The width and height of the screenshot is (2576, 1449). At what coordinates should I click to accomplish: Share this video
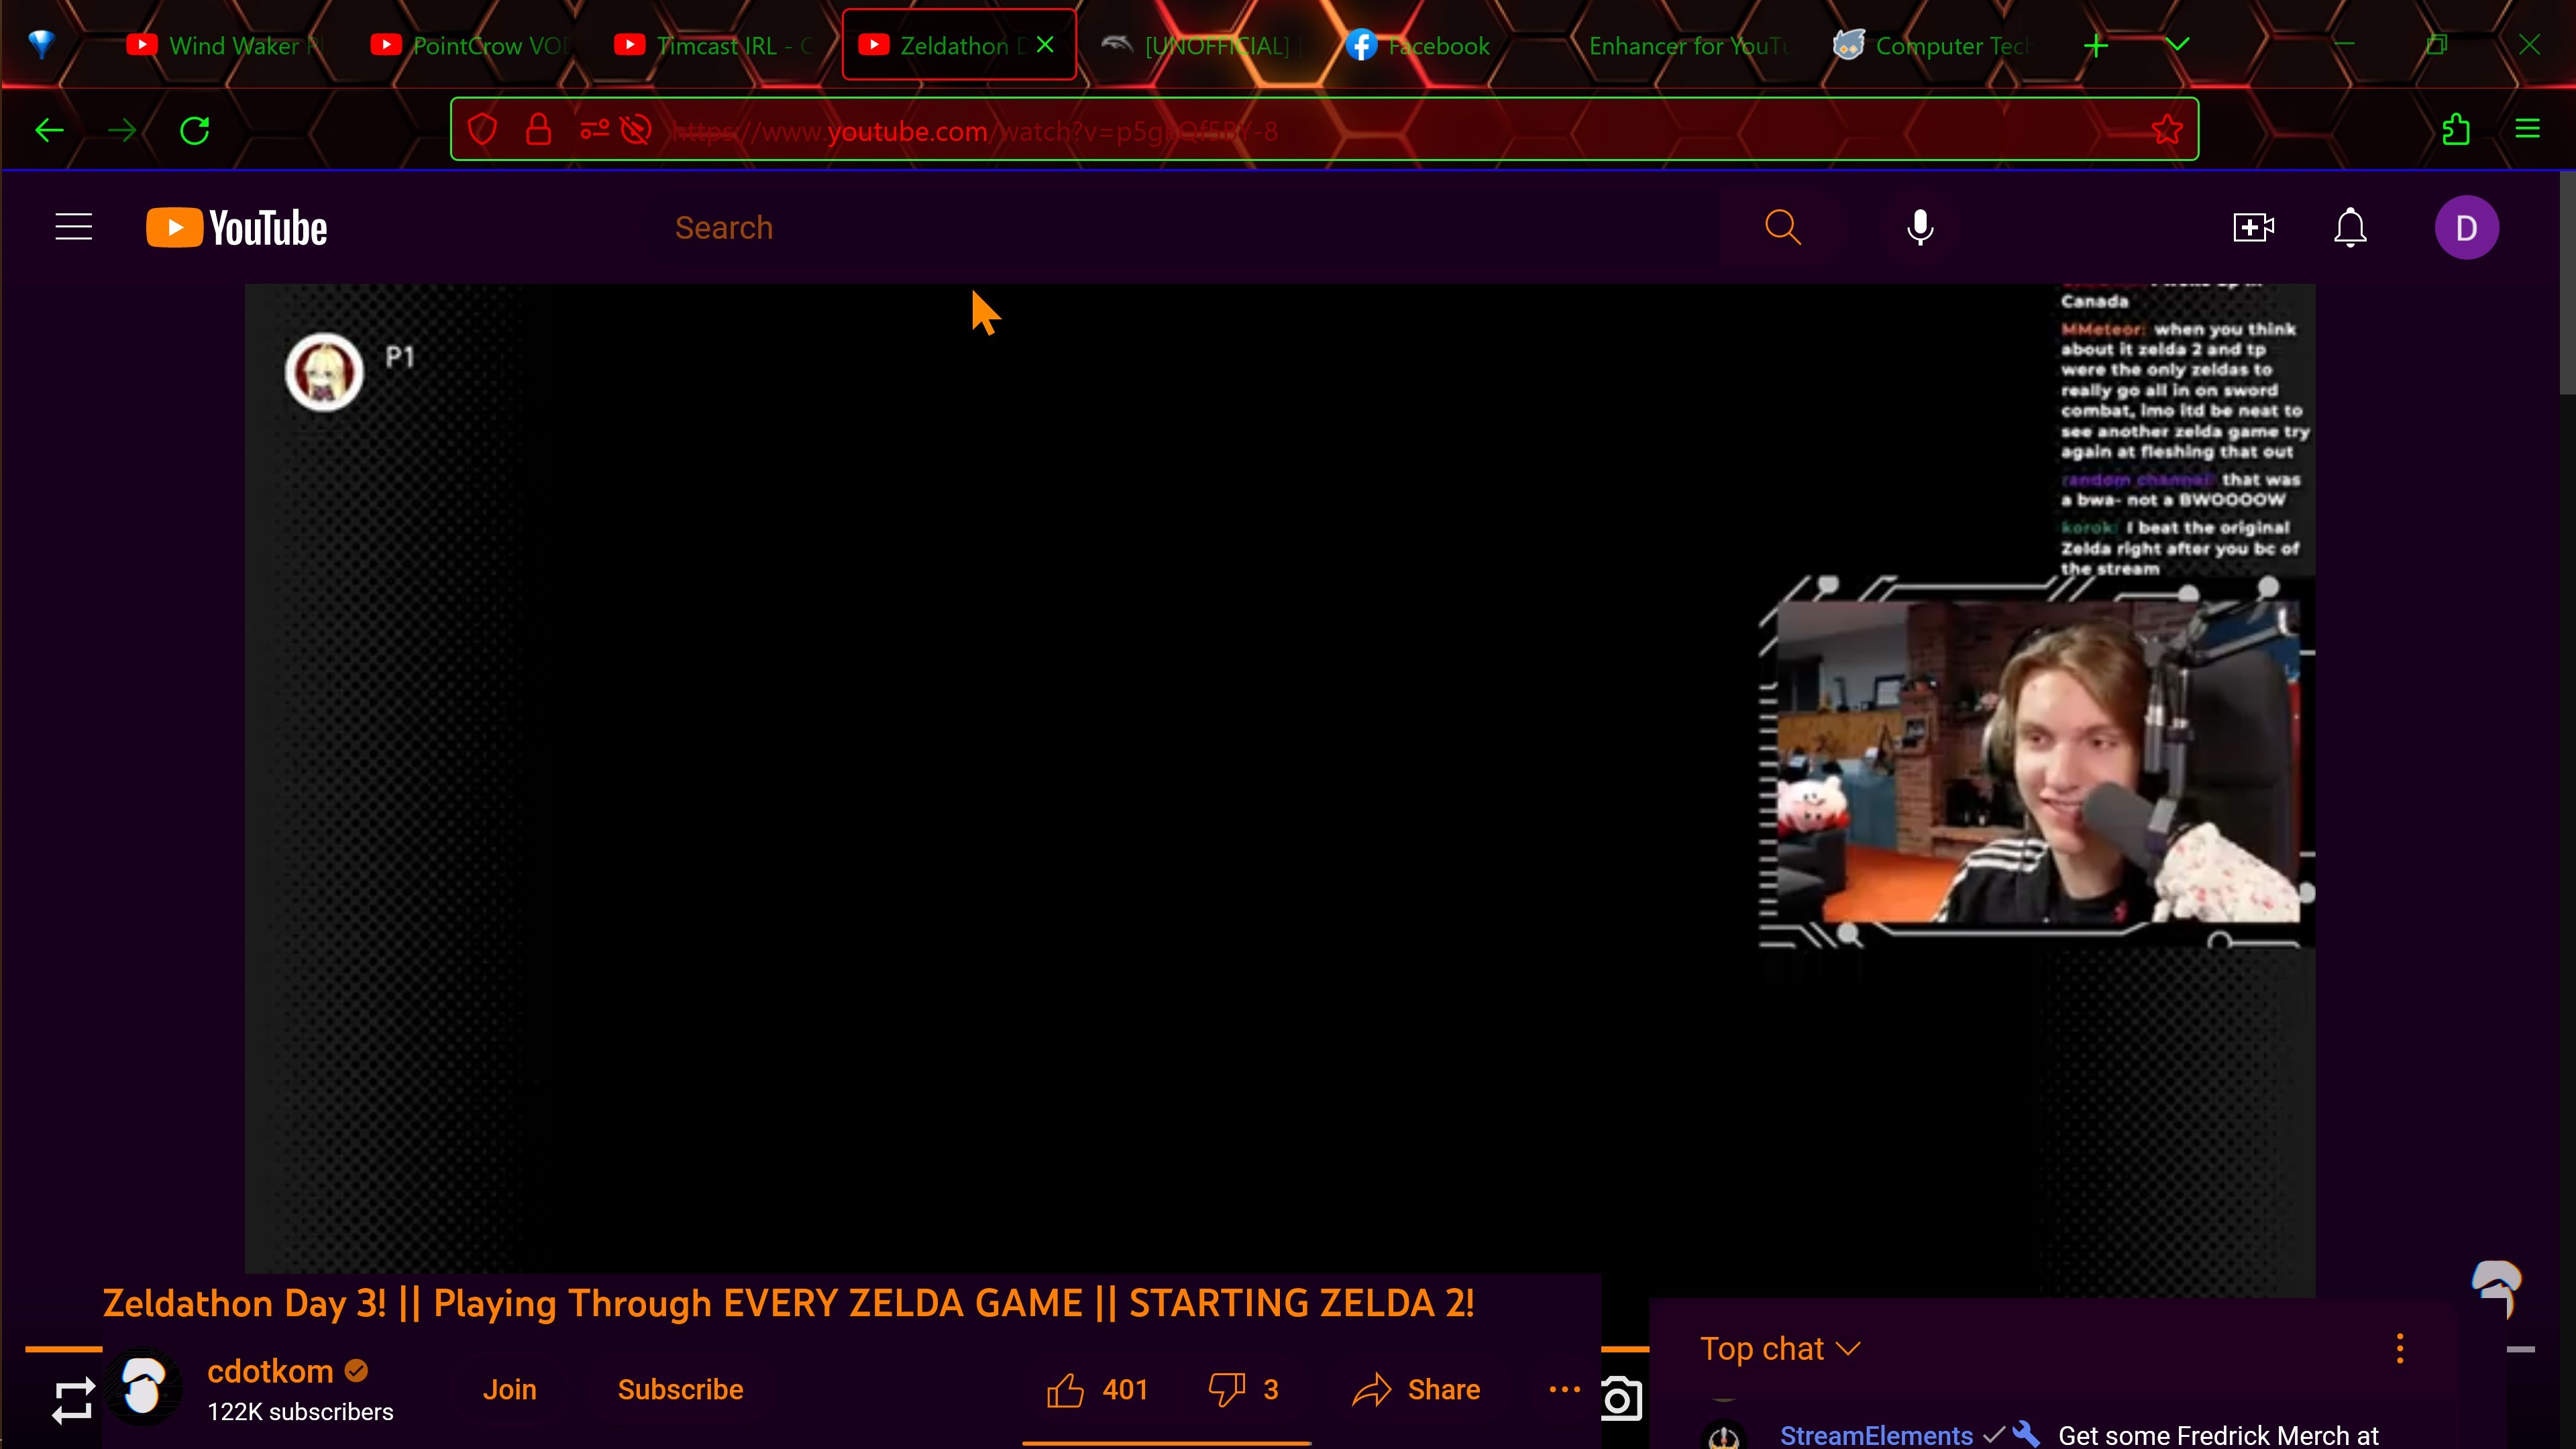1416,1390
